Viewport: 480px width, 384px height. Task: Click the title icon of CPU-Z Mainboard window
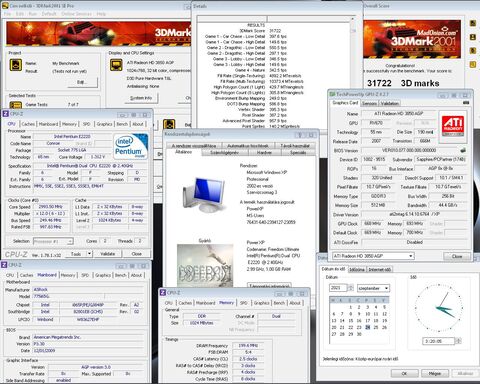[4, 265]
